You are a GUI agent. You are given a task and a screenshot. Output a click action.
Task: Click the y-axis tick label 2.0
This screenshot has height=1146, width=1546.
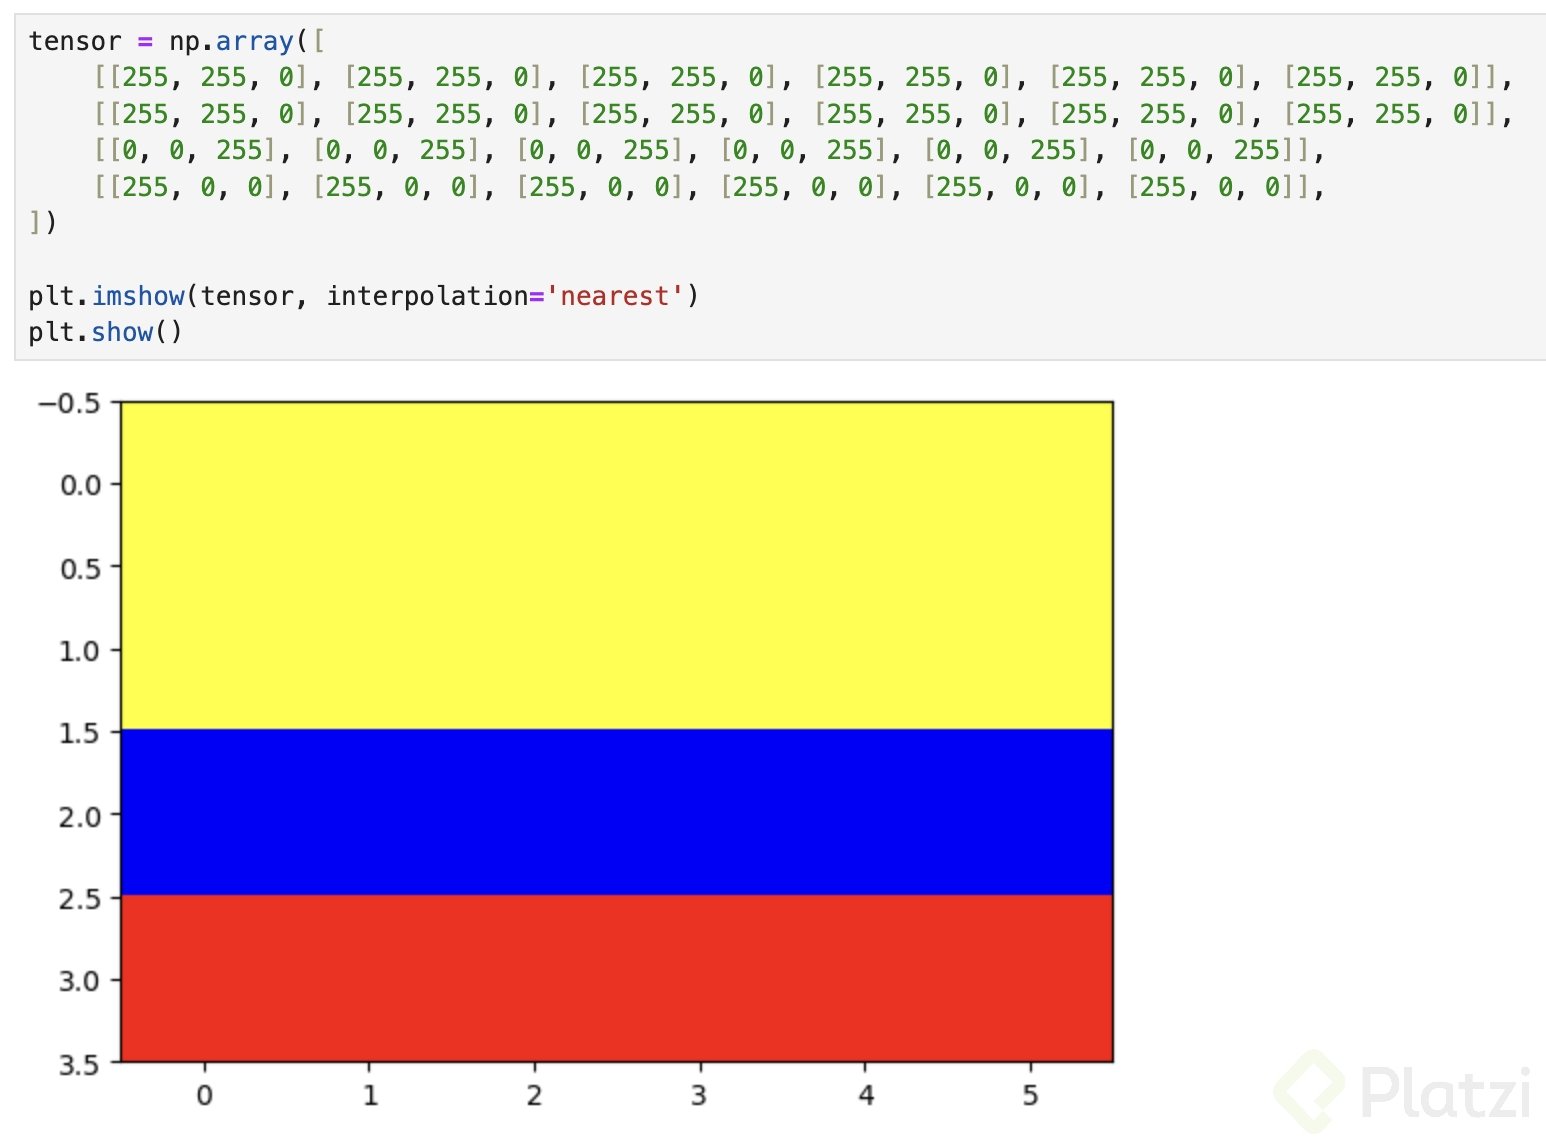point(81,816)
